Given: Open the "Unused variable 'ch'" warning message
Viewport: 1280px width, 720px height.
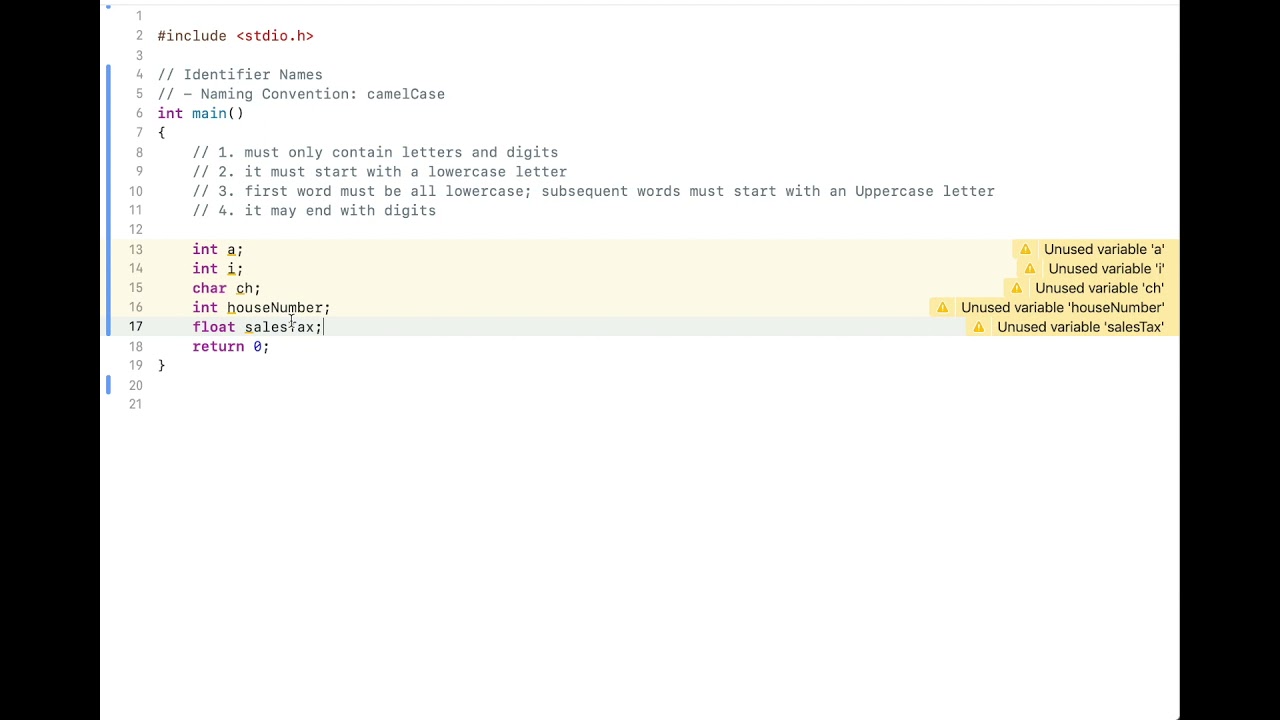Looking at the screenshot, I should pos(1099,288).
